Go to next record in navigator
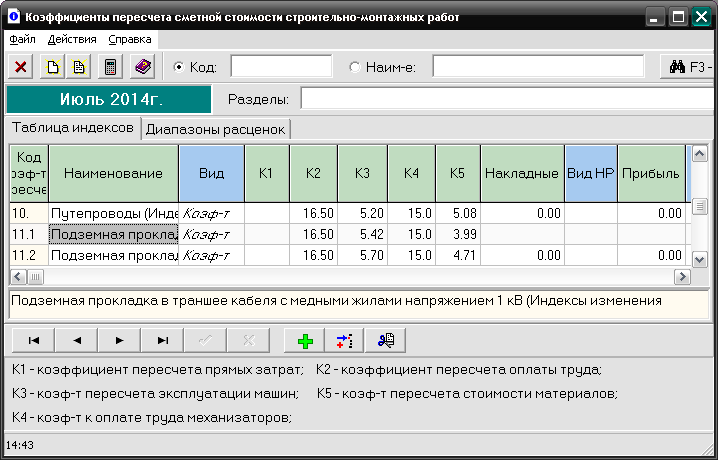This screenshot has width=718, height=460. click(x=120, y=340)
